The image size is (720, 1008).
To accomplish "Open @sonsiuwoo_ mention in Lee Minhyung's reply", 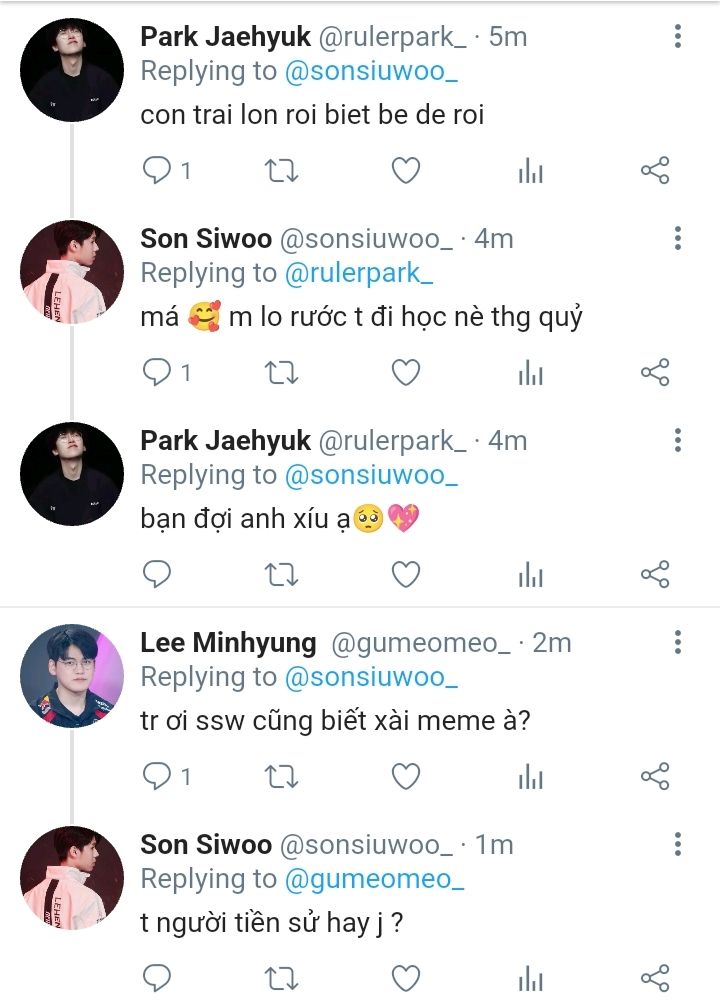I will click(371, 677).
